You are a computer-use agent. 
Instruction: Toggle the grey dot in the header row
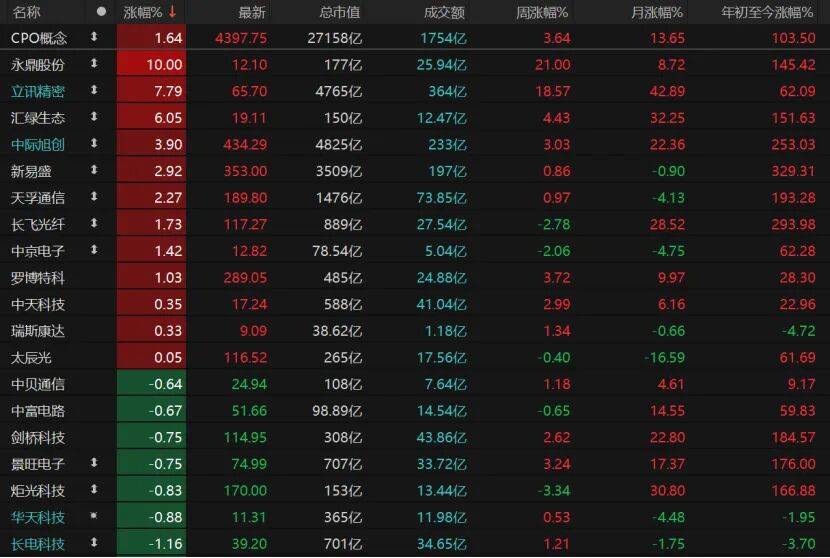[x=100, y=12]
